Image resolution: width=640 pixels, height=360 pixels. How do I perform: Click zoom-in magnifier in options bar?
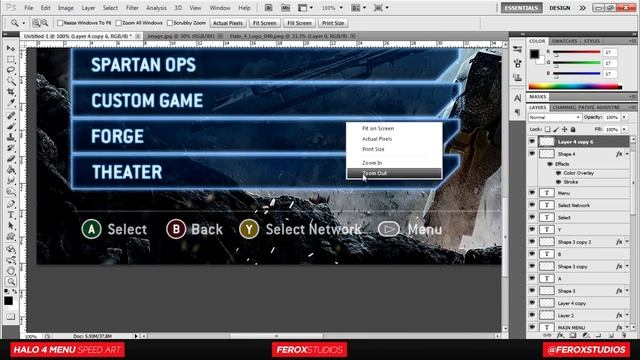36,23
